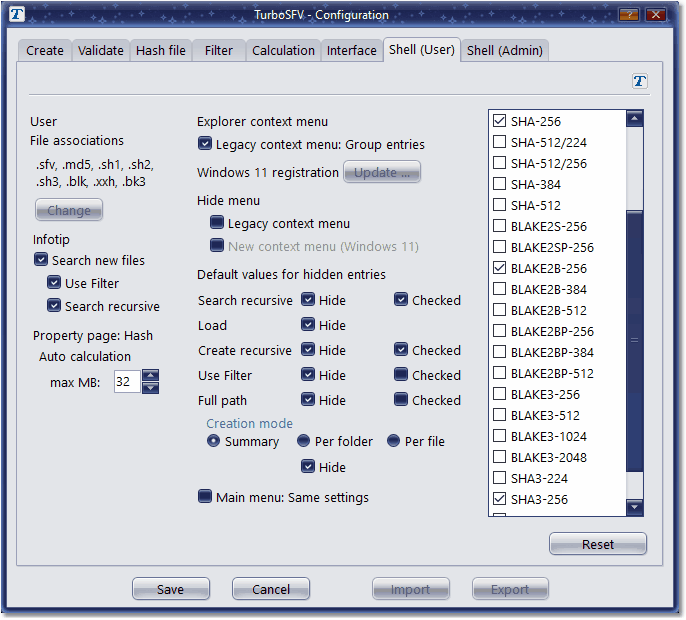Screen dimensions: 686x620
Task: Check BLAKE2S-256 in hash list
Action: tap(499, 225)
